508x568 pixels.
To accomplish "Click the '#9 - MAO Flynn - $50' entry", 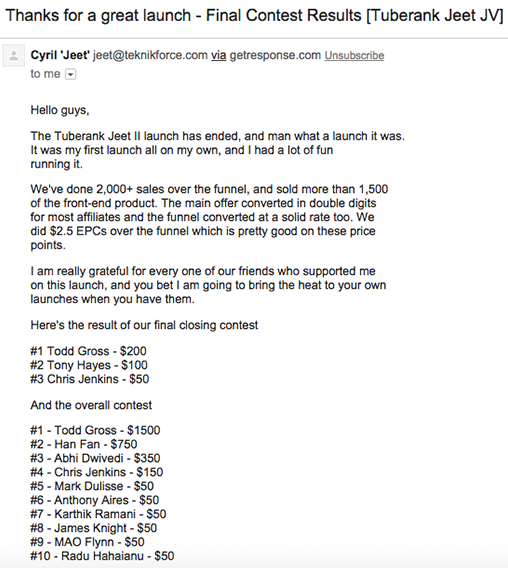I will 88,542.
